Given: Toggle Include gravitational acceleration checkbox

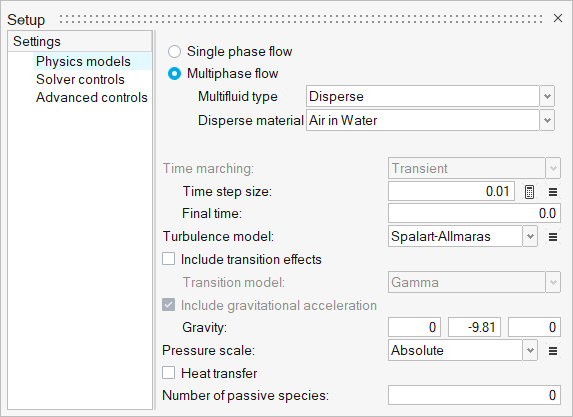Looking at the screenshot, I should 168,305.
